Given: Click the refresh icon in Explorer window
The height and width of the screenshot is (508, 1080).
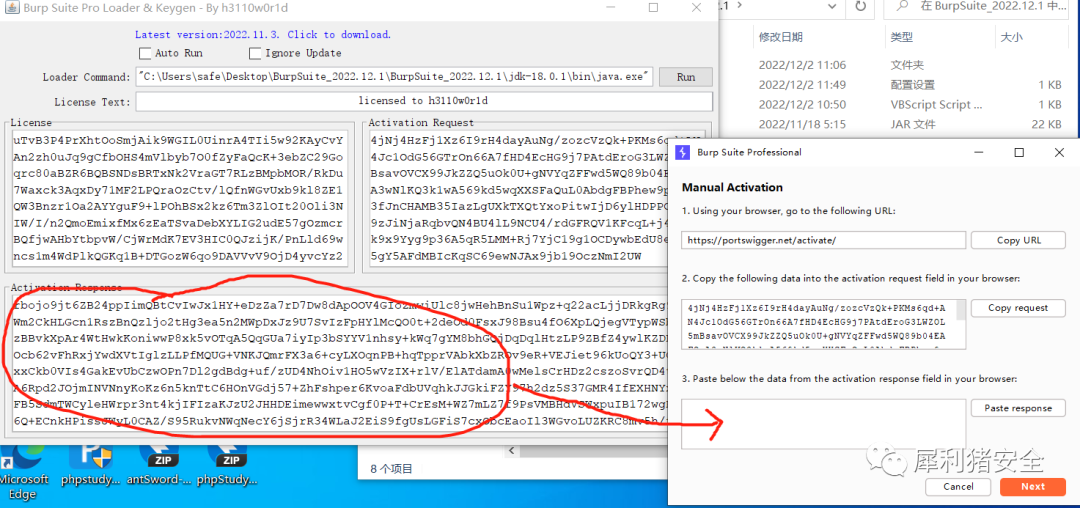Looking at the screenshot, I should coord(860,7).
